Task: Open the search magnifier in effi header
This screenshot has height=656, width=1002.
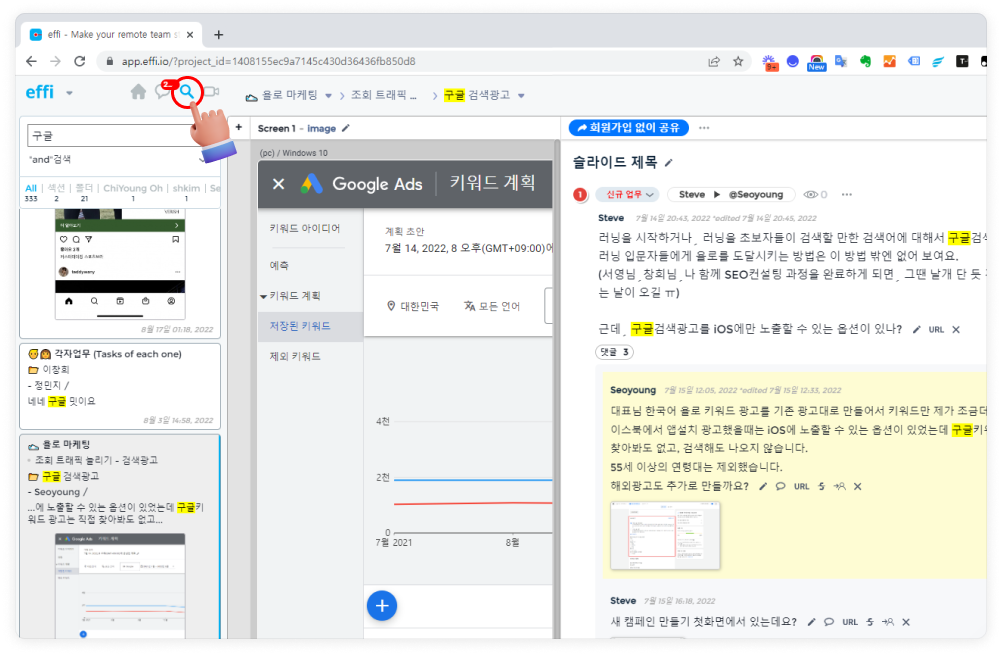Action: pyautogui.click(x=186, y=93)
